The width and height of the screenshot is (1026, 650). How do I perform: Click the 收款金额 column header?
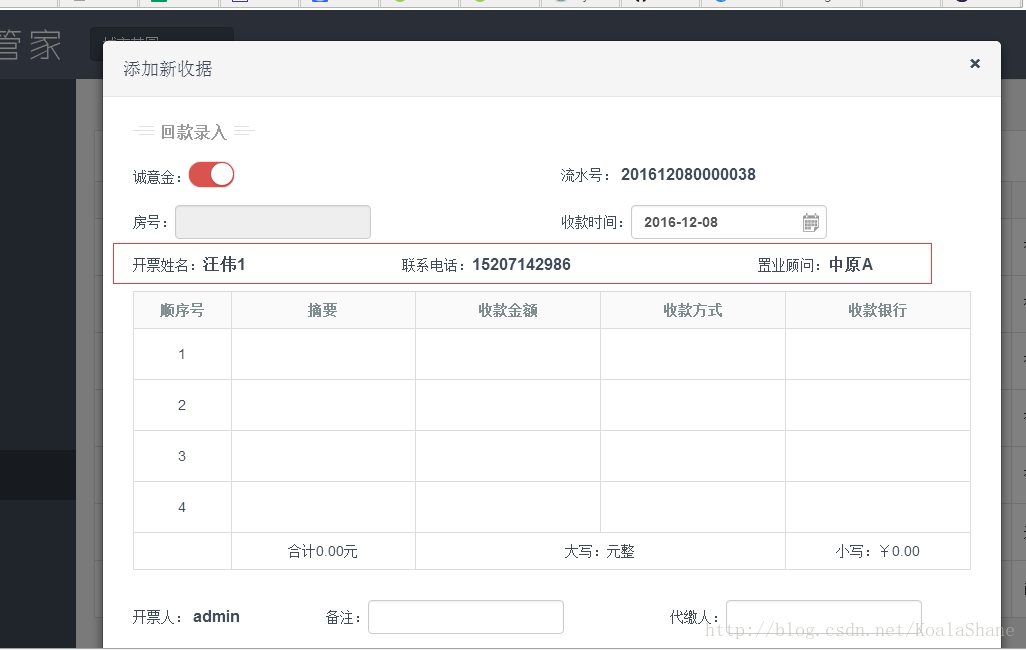[x=508, y=310]
